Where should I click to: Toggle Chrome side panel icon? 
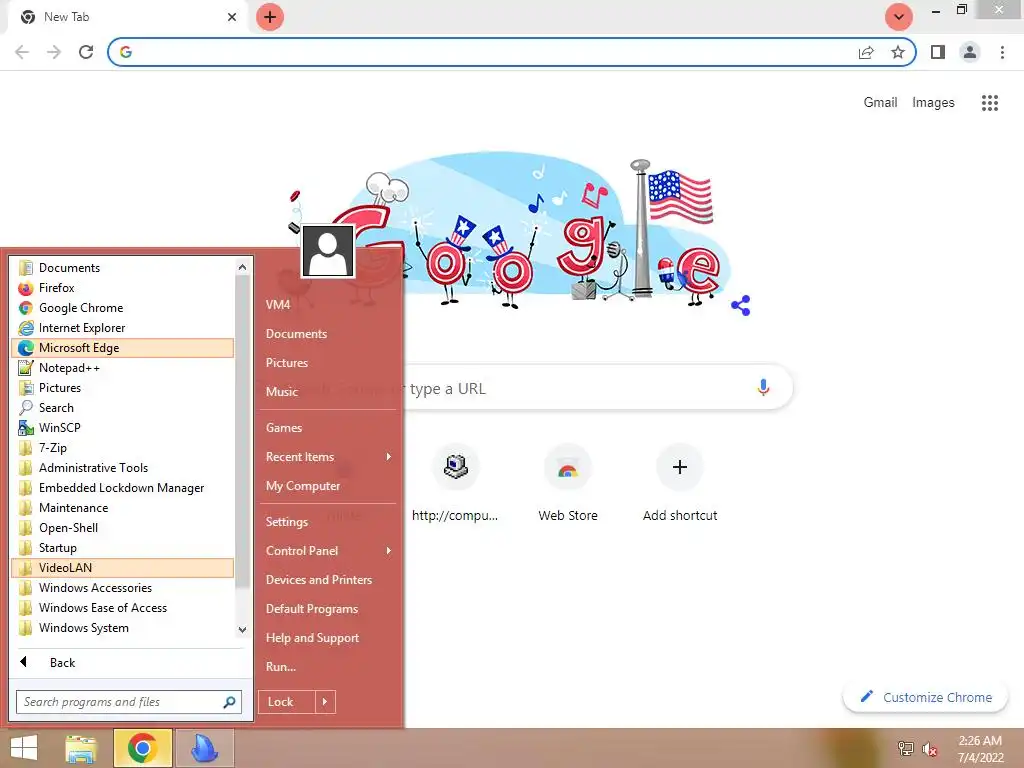pyautogui.click(x=938, y=52)
